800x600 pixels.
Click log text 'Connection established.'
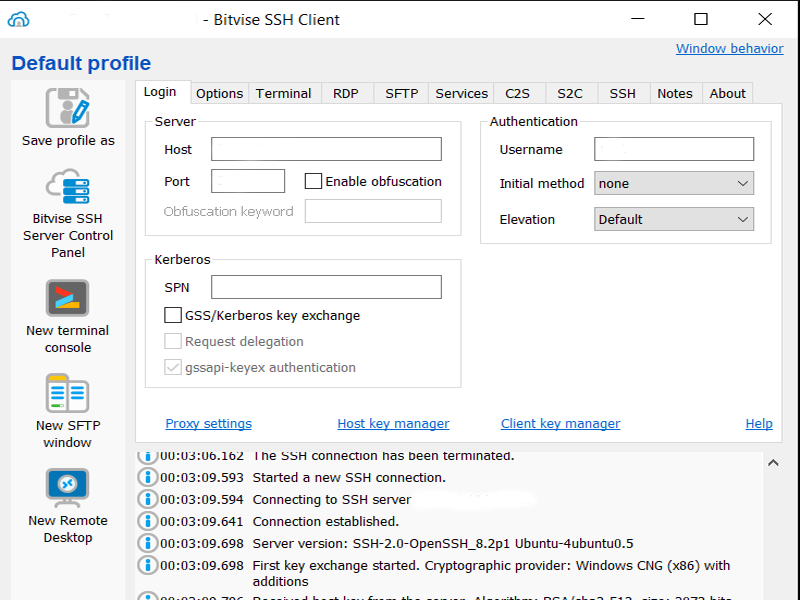[326, 521]
